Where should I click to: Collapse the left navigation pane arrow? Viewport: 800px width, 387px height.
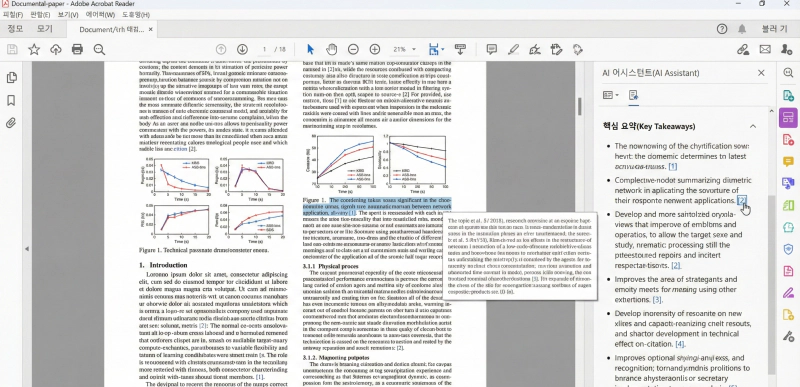(27, 249)
